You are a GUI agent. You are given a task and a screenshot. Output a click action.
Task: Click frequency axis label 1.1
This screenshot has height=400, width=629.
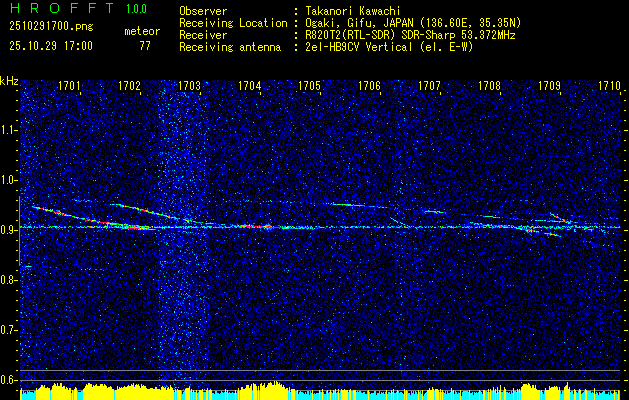[9, 130]
